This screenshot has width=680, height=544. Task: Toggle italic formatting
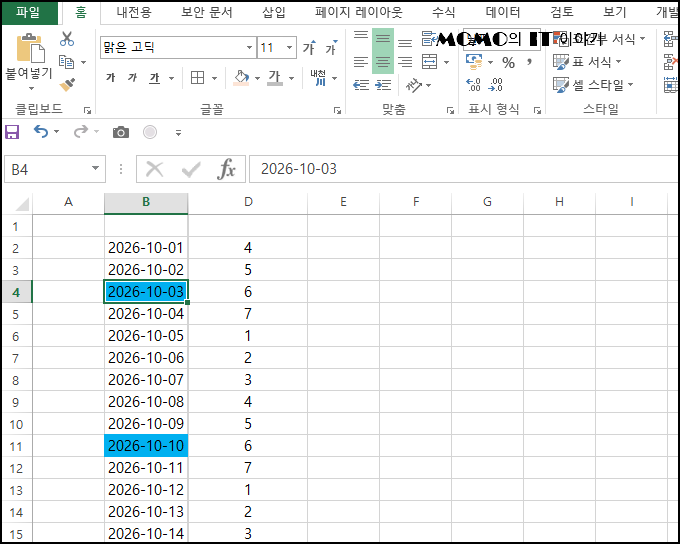click(132, 78)
